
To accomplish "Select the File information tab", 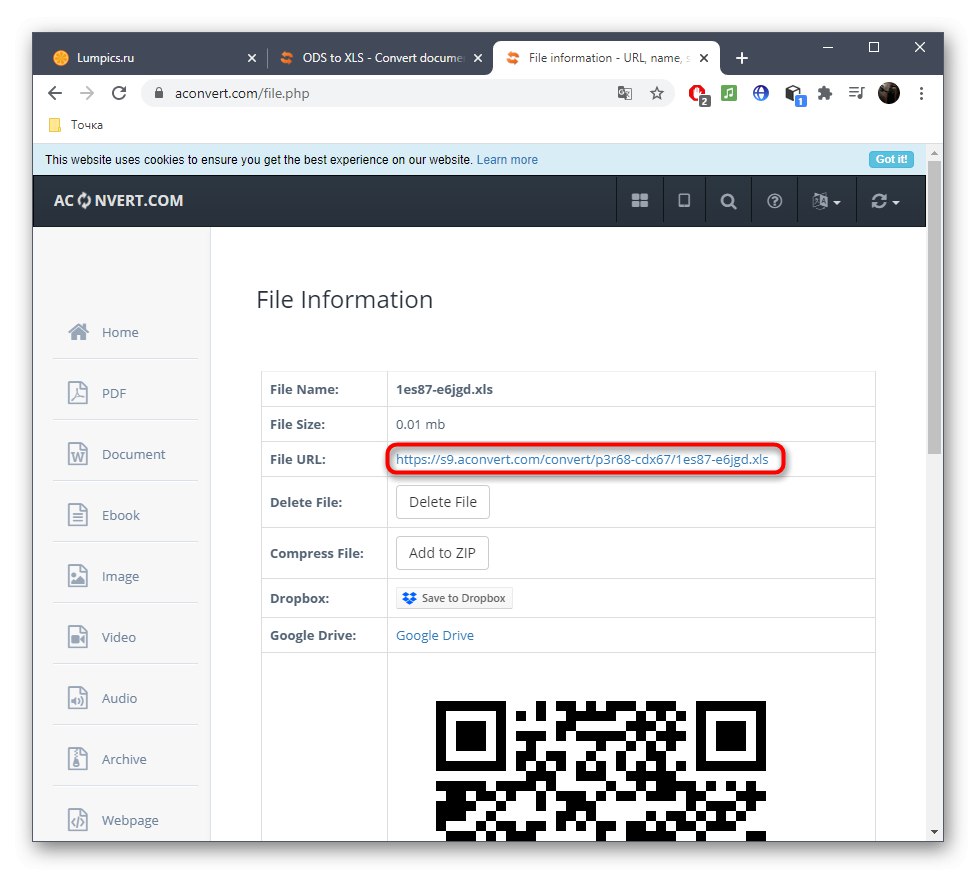I will point(606,58).
